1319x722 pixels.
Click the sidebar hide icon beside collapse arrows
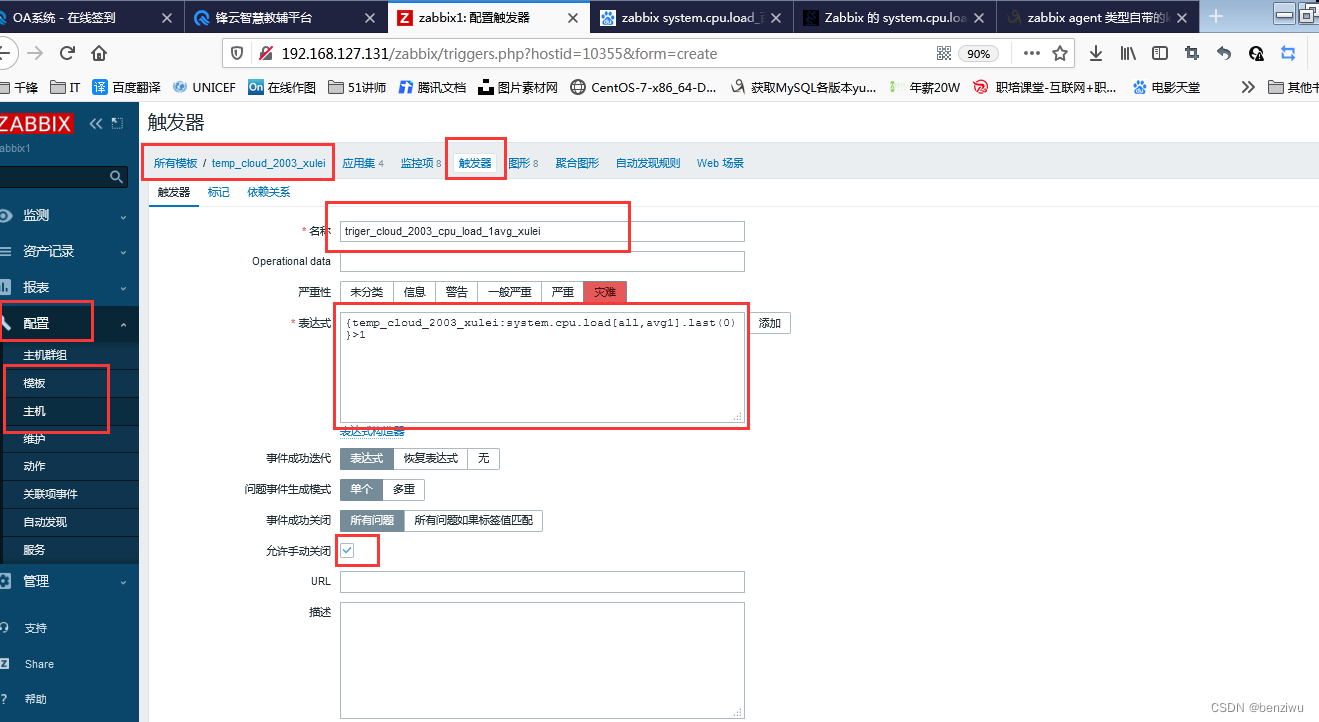(x=117, y=123)
